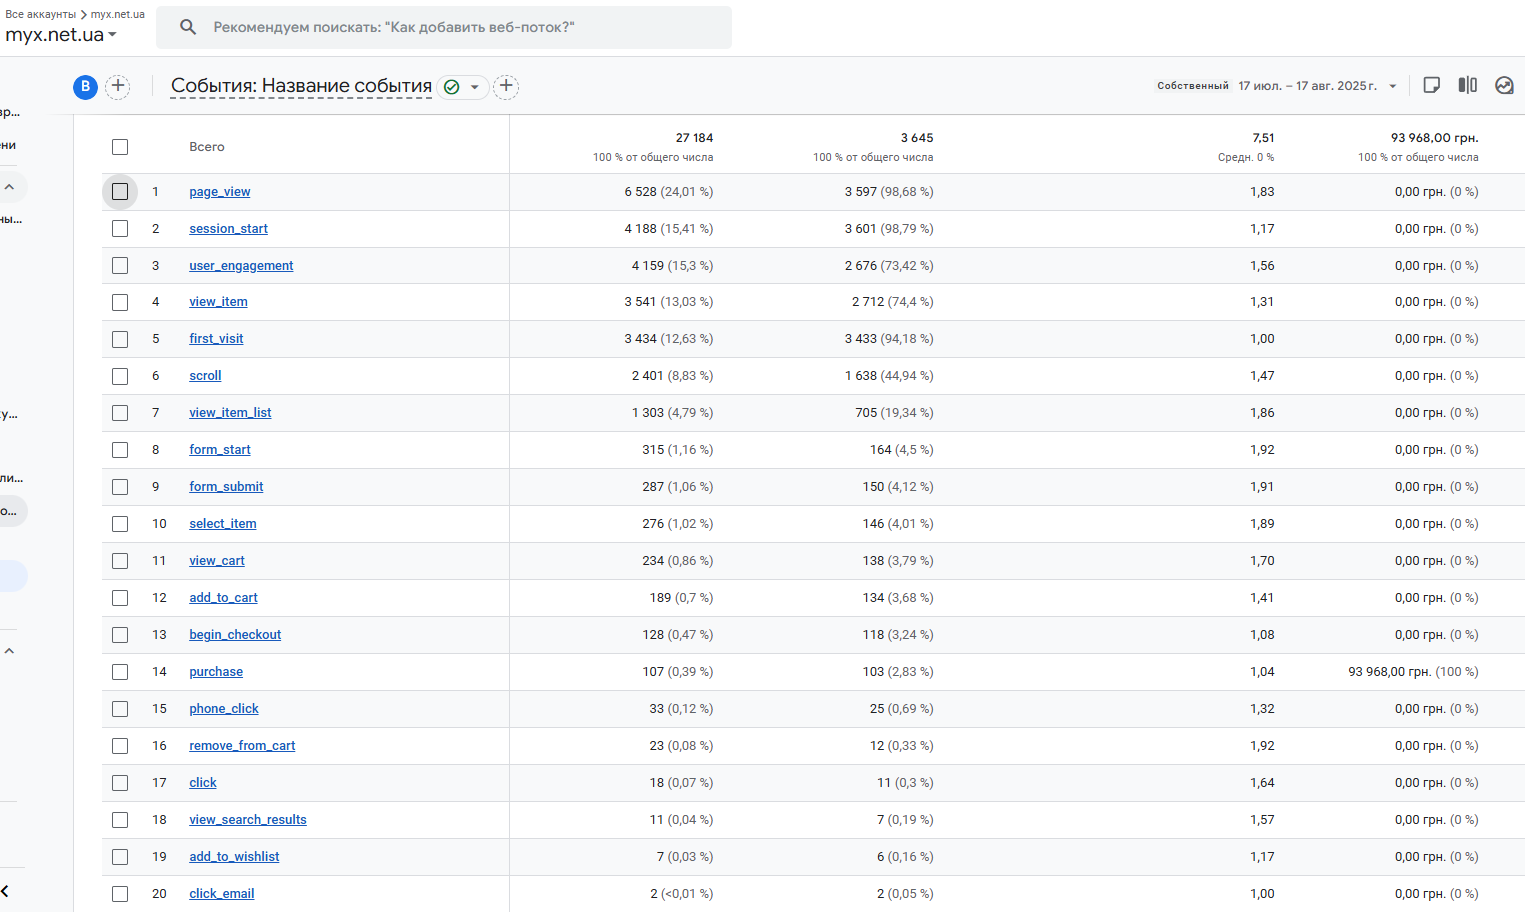The height and width of the screenshot is (912, 1525).
Task: Open the select_item event link
Action: click(x=223, y=524)
